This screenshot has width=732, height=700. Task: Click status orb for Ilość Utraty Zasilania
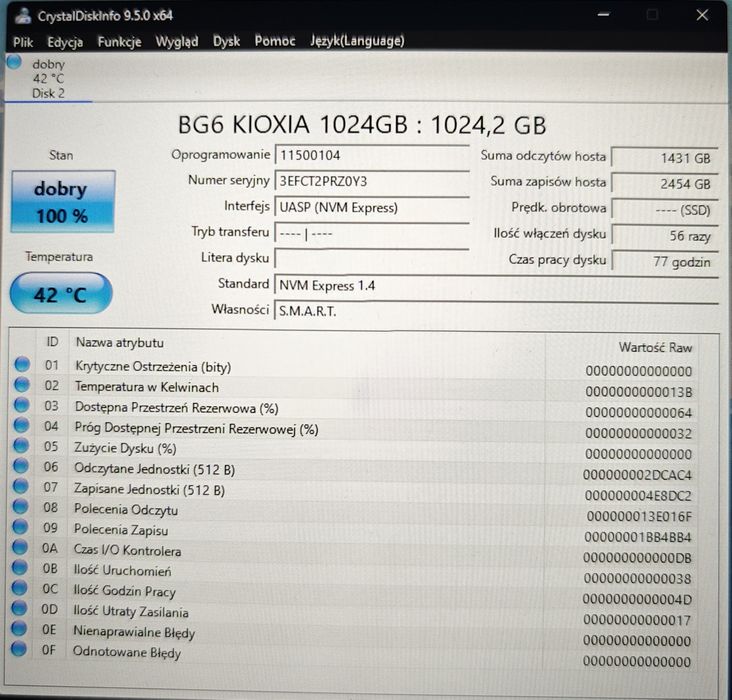pyautogui.click(x=19, y=608)
